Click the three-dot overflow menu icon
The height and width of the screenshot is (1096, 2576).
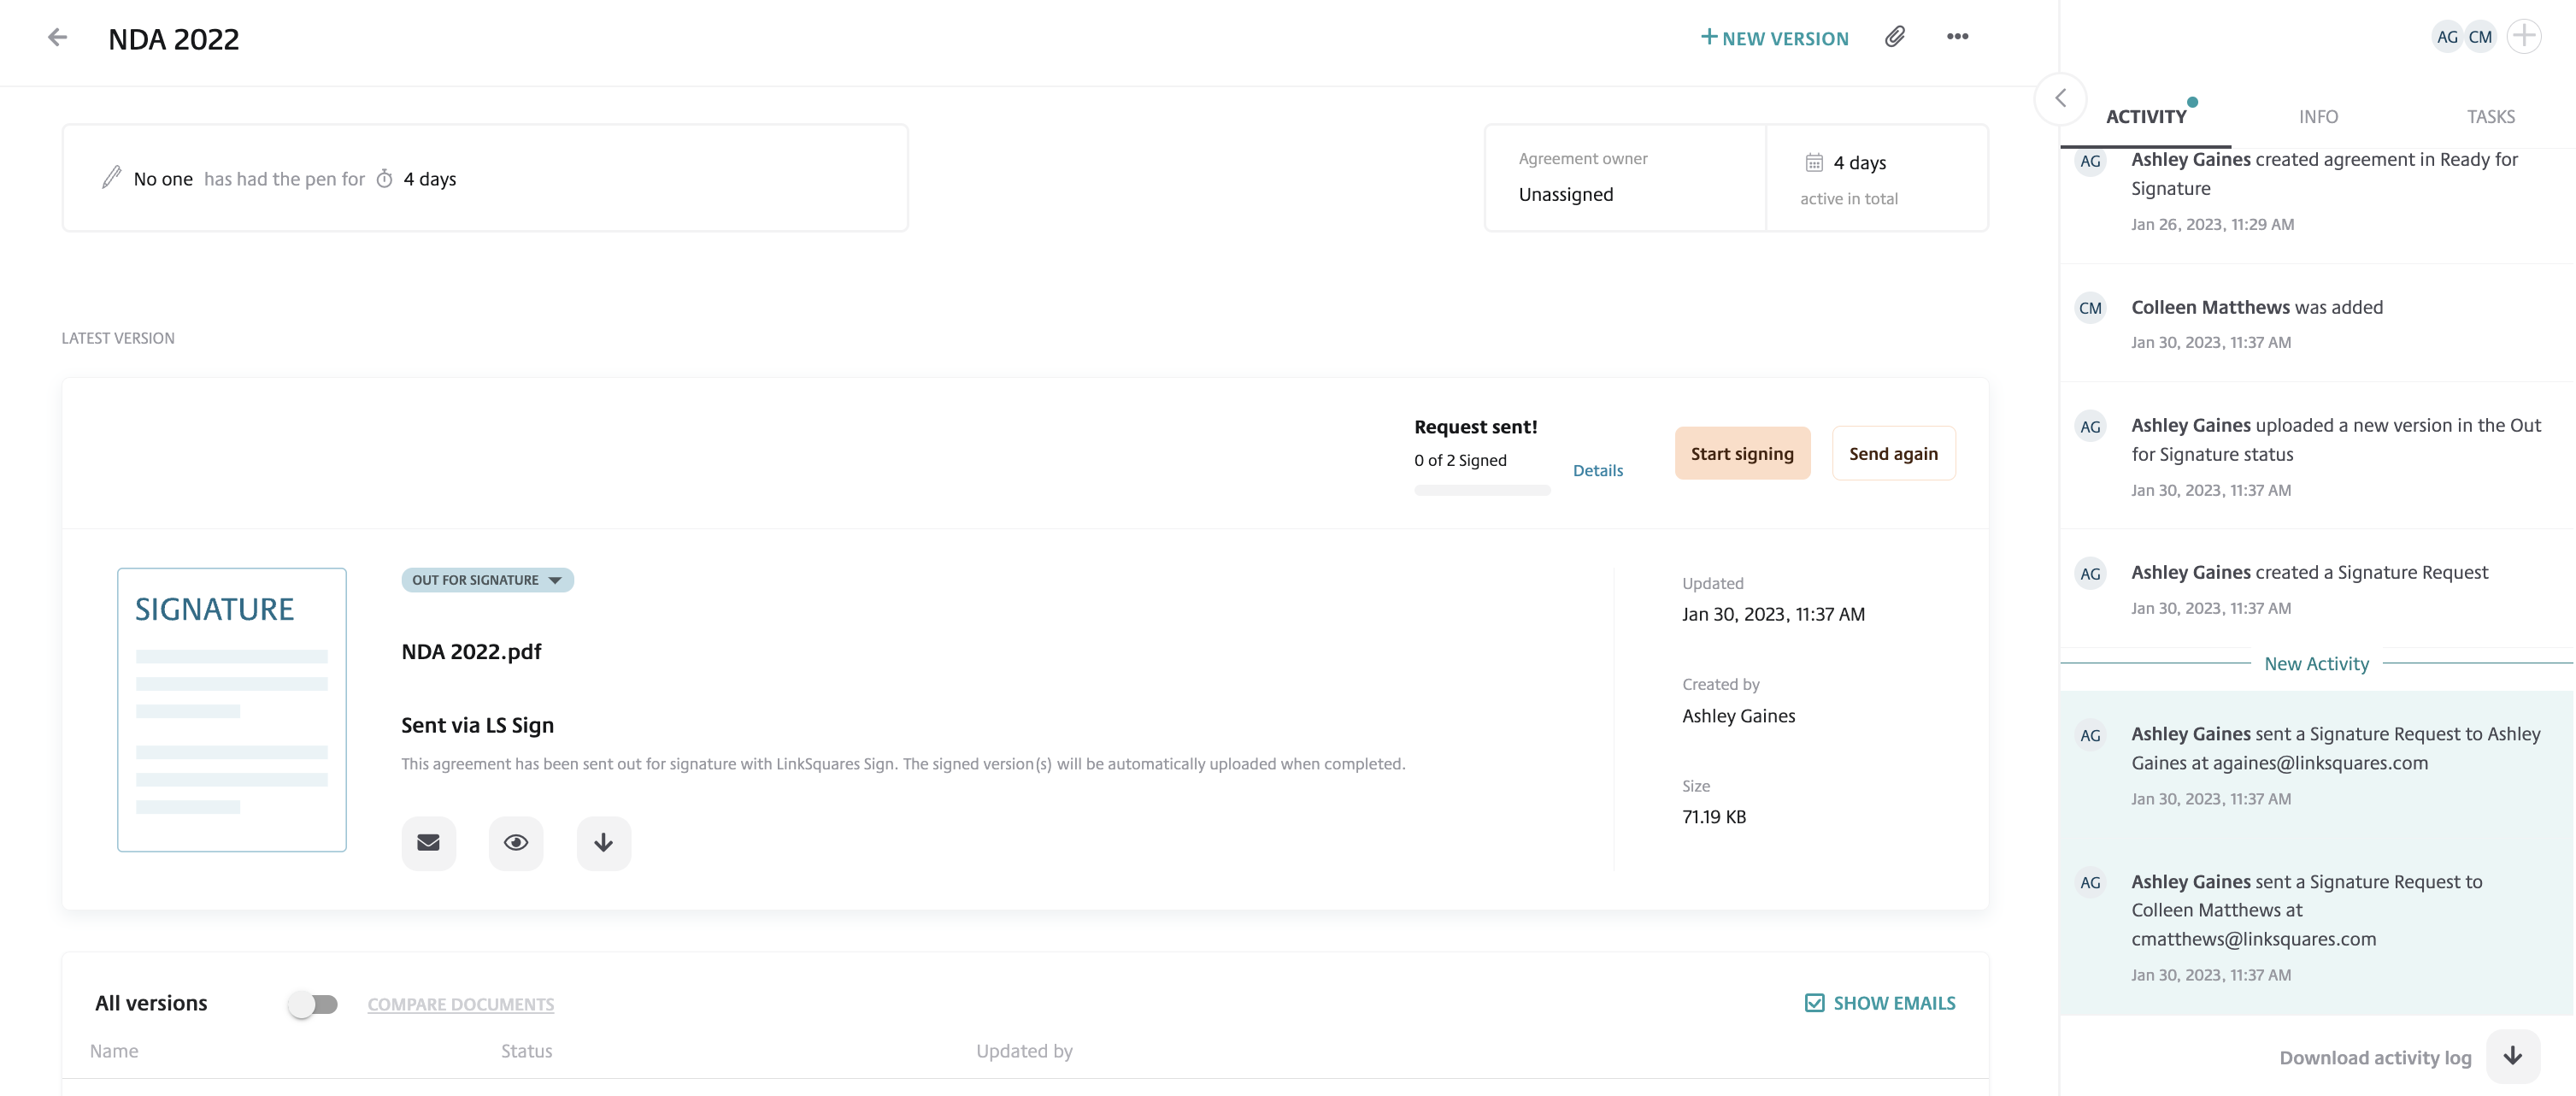[x=1955, y=36]
